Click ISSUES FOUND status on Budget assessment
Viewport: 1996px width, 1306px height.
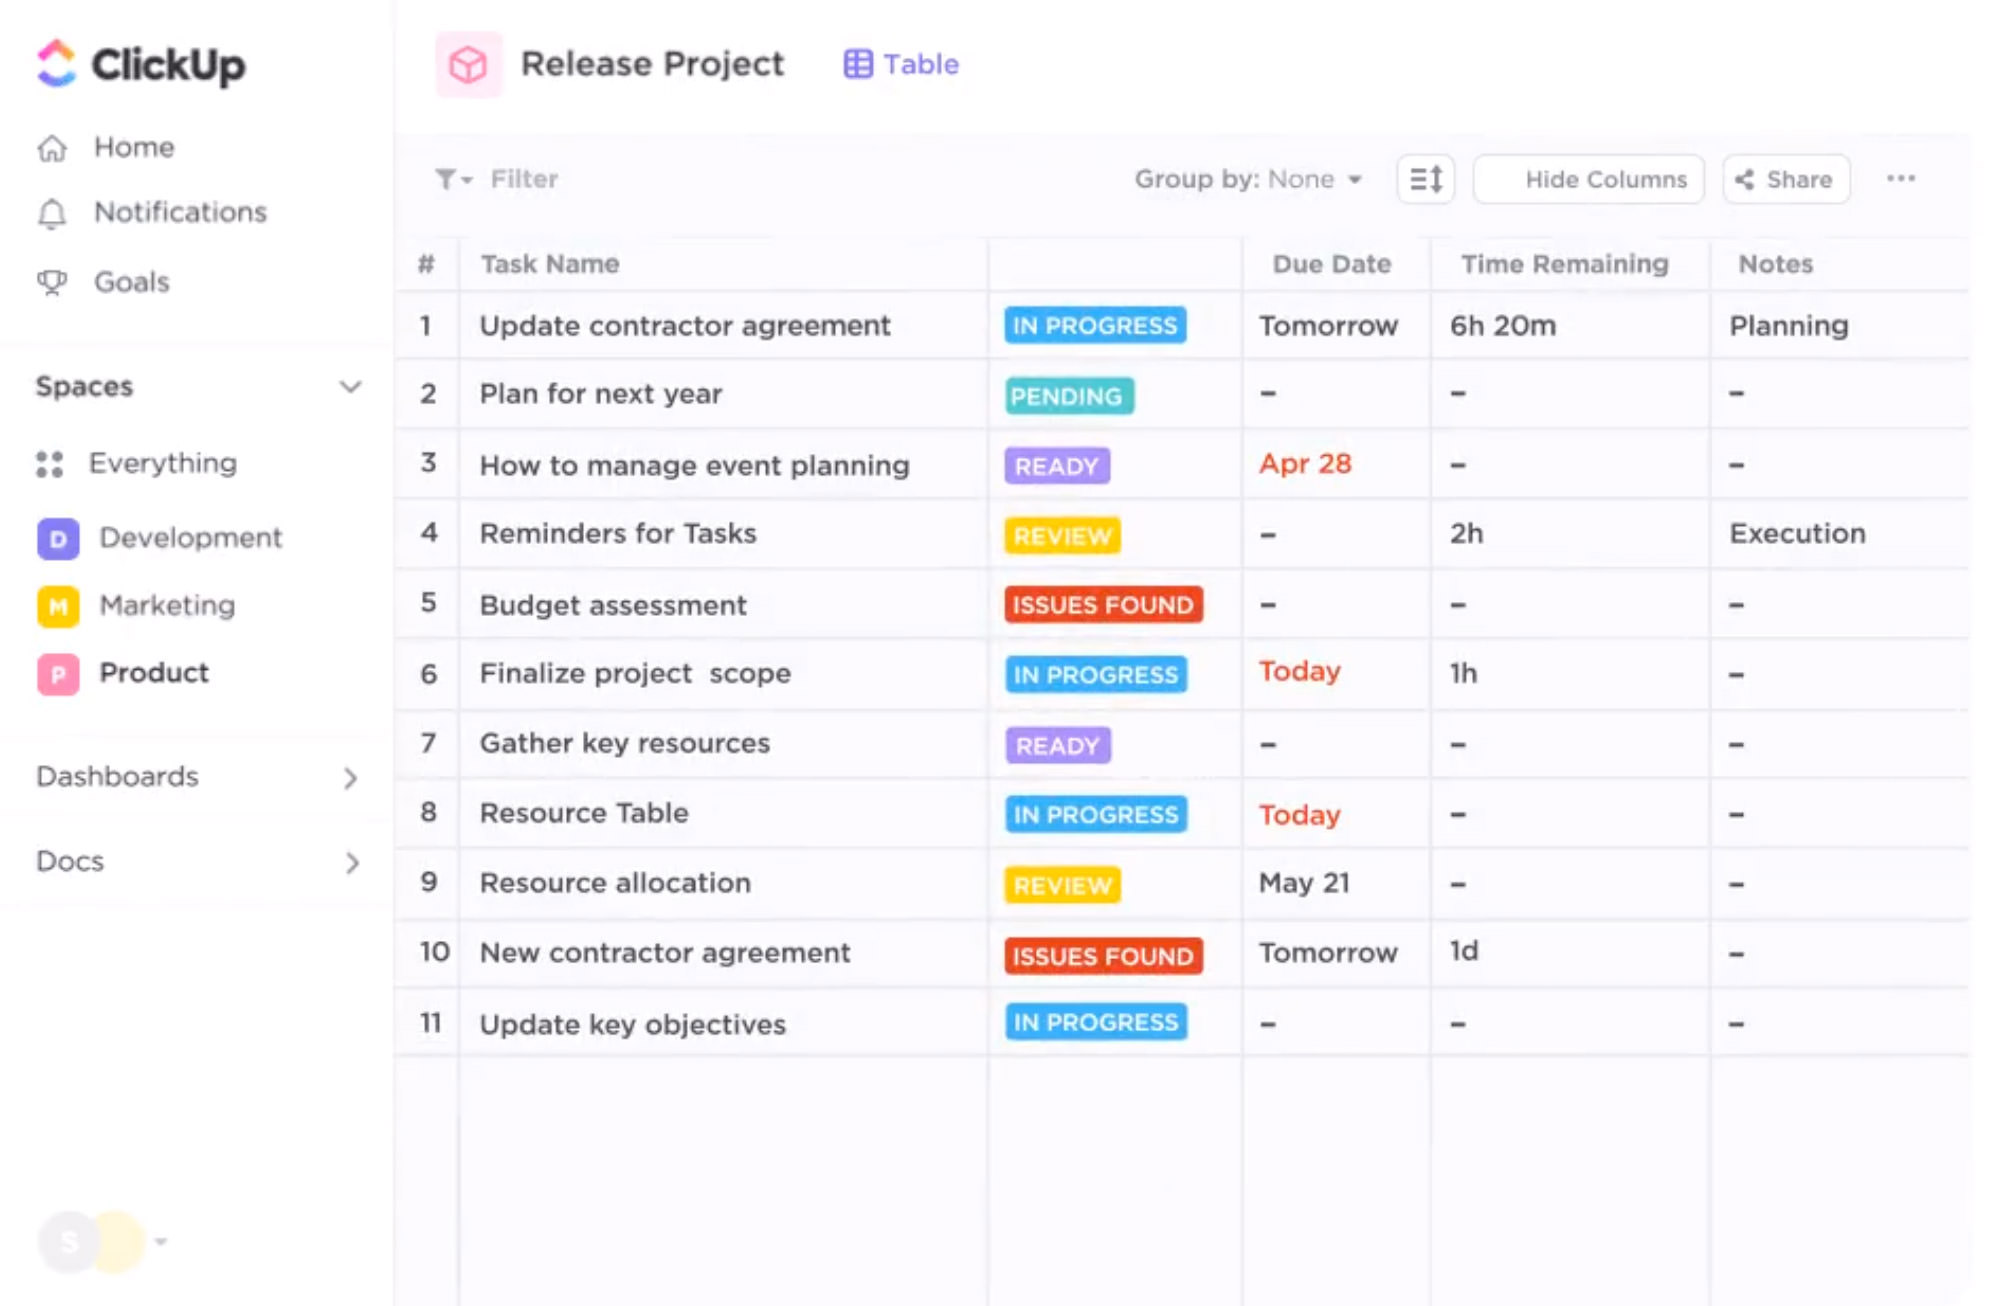point(1103,605)
